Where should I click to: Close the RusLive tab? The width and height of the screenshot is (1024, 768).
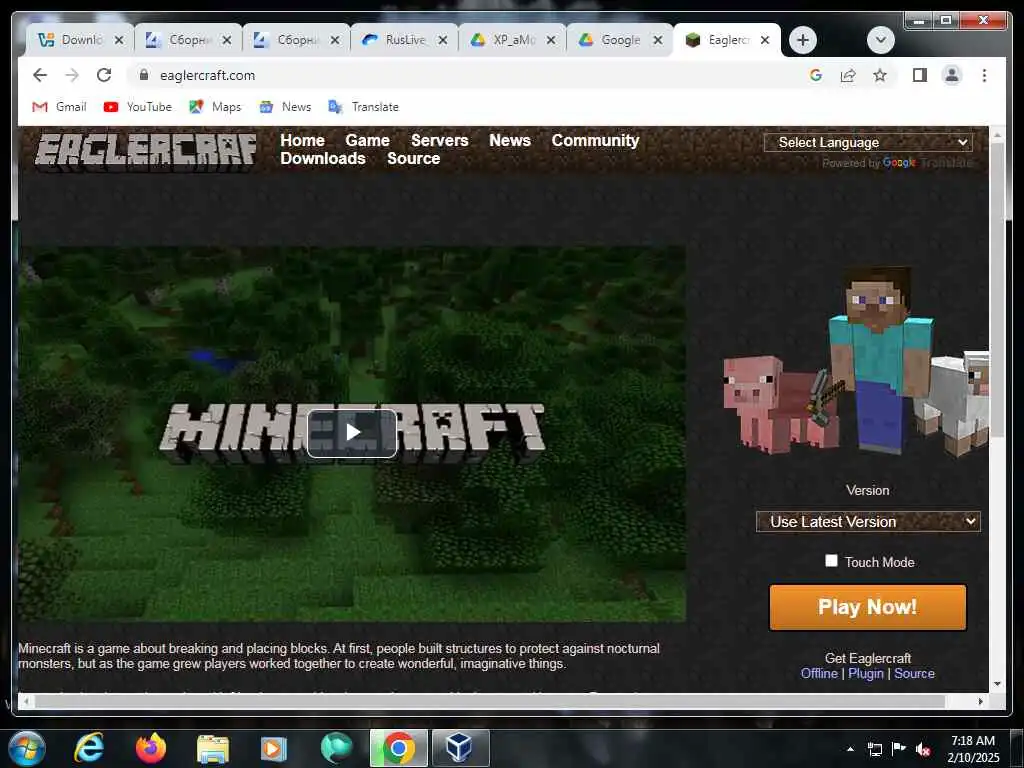click(443, 40)
